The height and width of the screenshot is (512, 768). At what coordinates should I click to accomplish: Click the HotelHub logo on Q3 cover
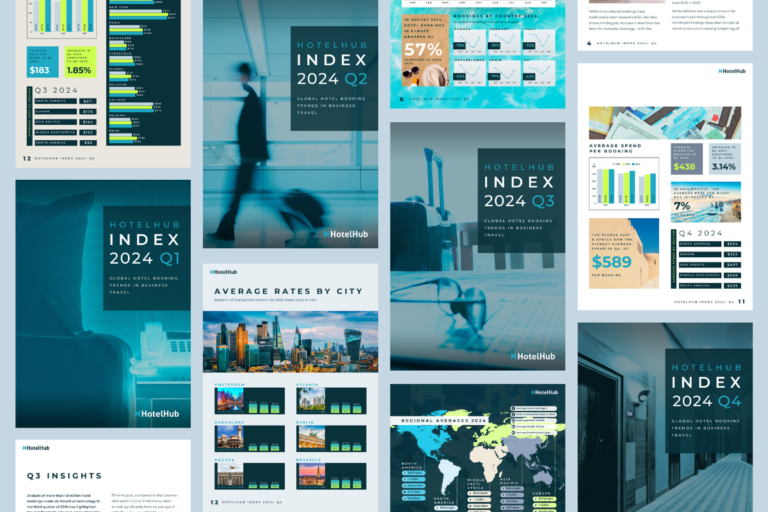coord(533,356)
